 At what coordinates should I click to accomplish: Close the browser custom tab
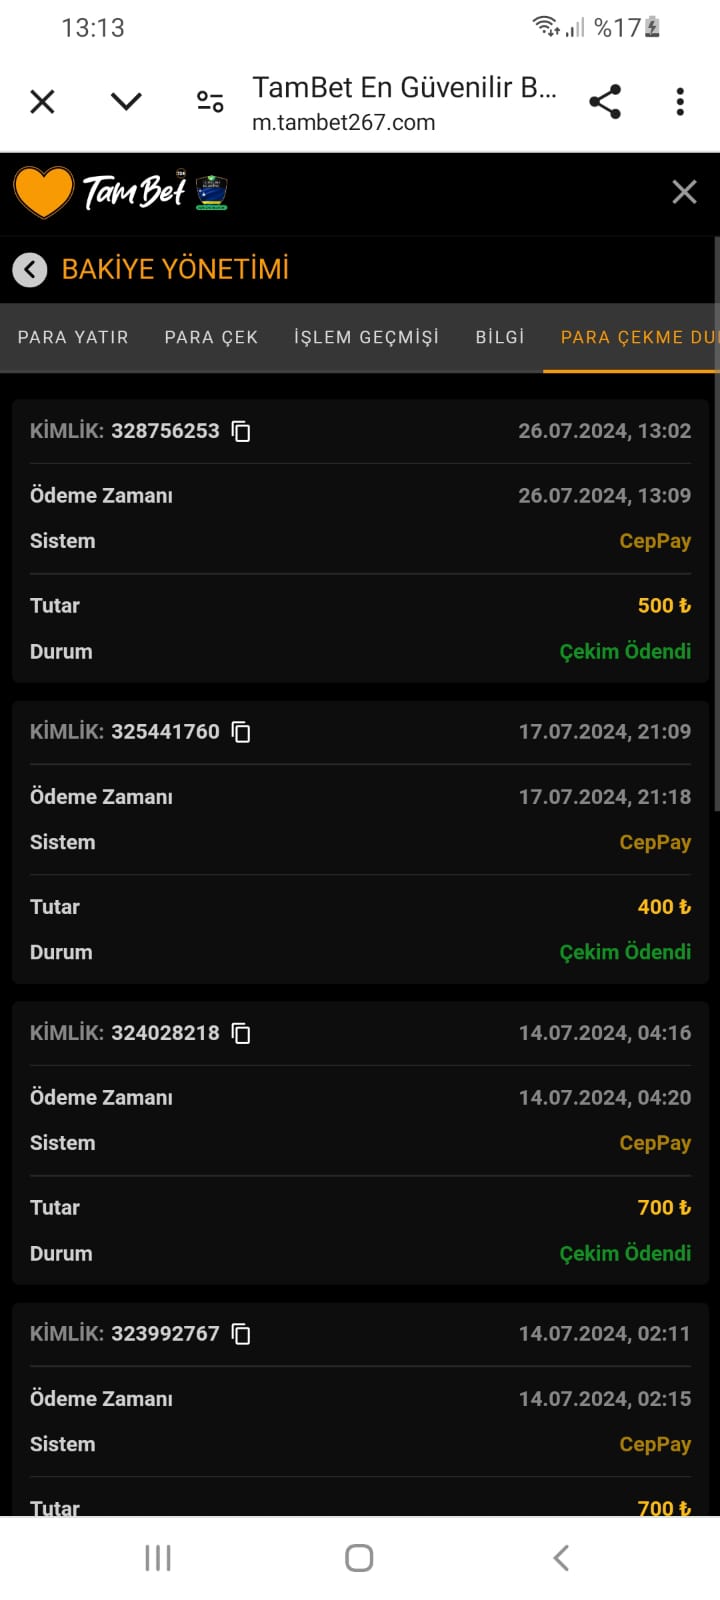42,101
